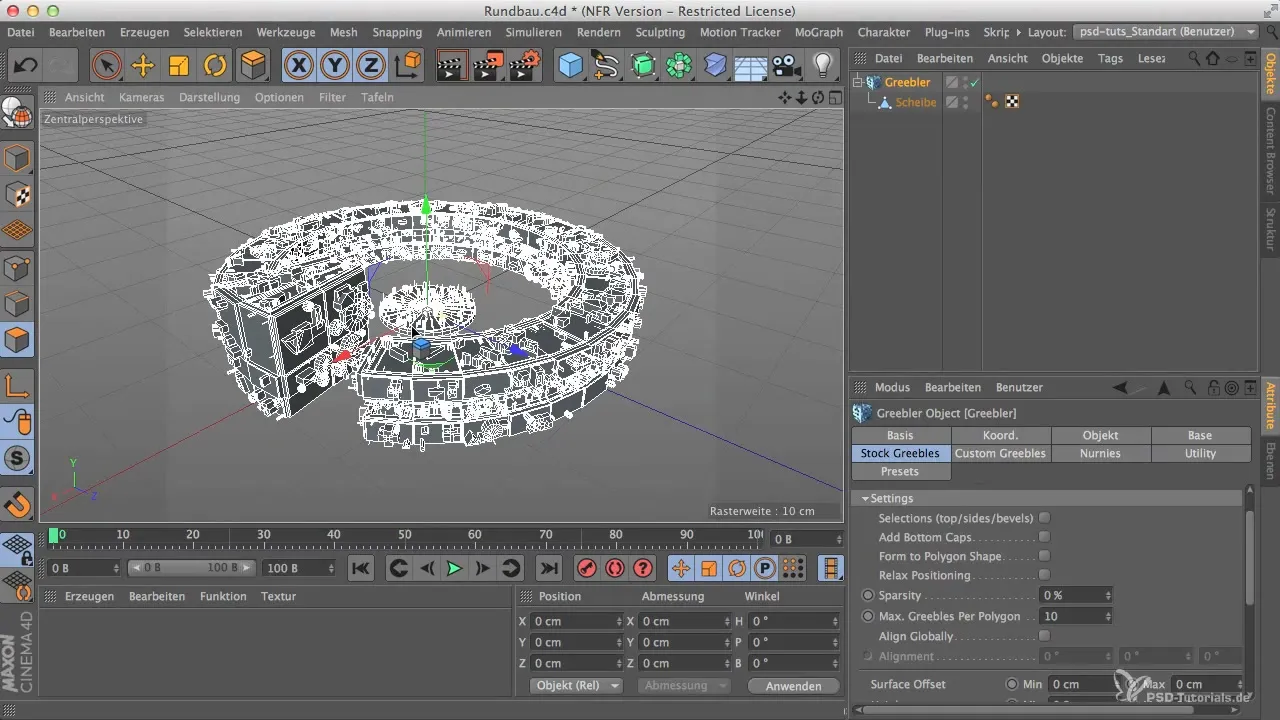Select the Live Selection tool
The height and width of the screenshot is (720, 1280).
click(106, 66)
